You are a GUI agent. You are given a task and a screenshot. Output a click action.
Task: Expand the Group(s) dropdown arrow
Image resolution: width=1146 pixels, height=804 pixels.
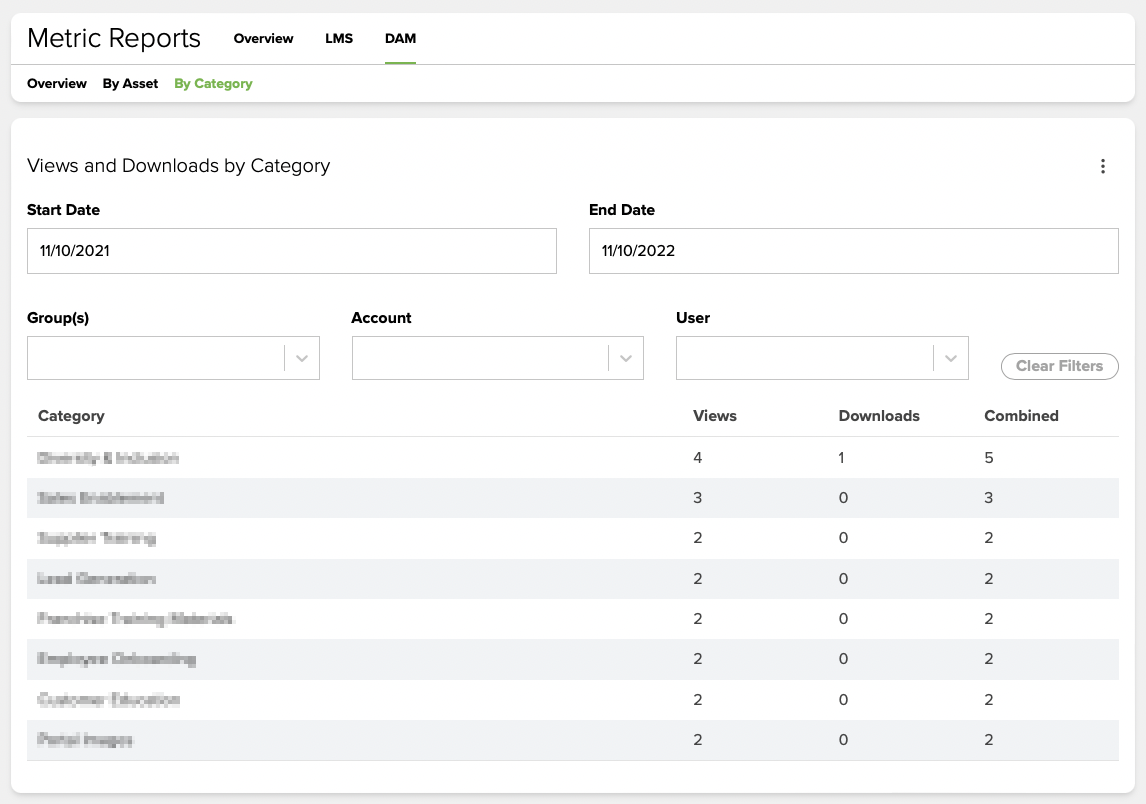302,358
